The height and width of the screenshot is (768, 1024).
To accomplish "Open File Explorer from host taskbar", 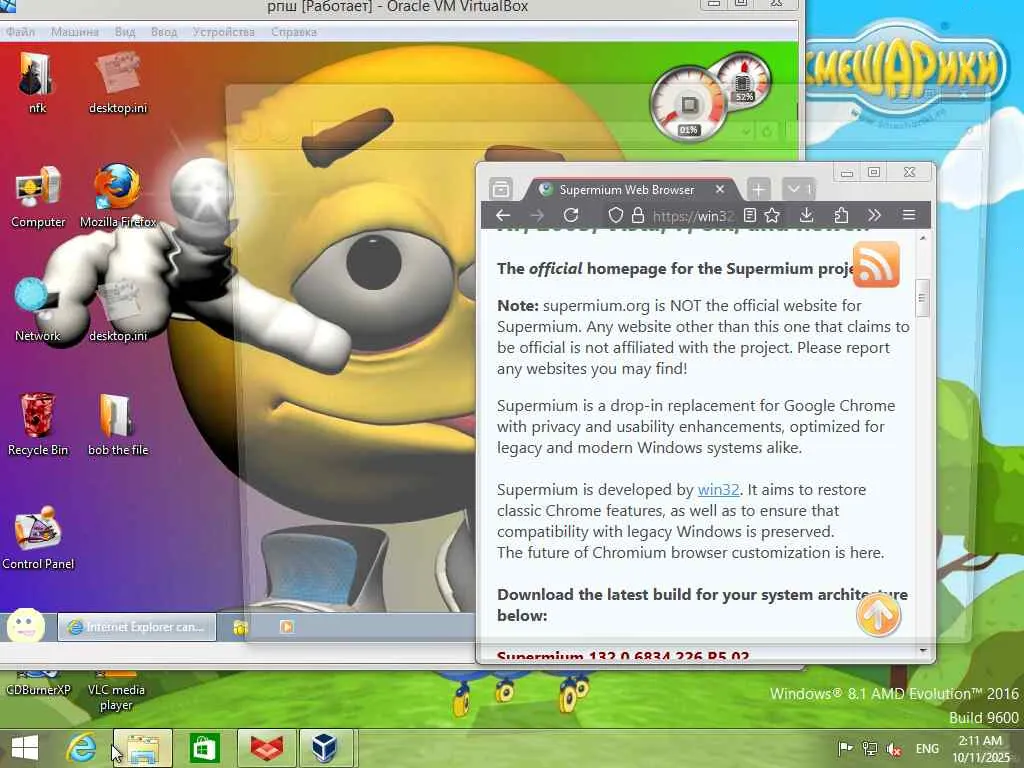I will click(143, 748).
